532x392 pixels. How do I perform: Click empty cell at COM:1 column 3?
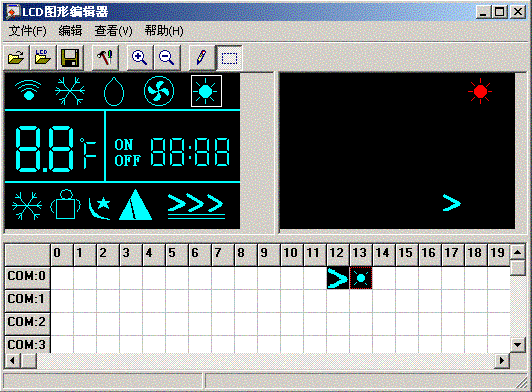point(131,301)
